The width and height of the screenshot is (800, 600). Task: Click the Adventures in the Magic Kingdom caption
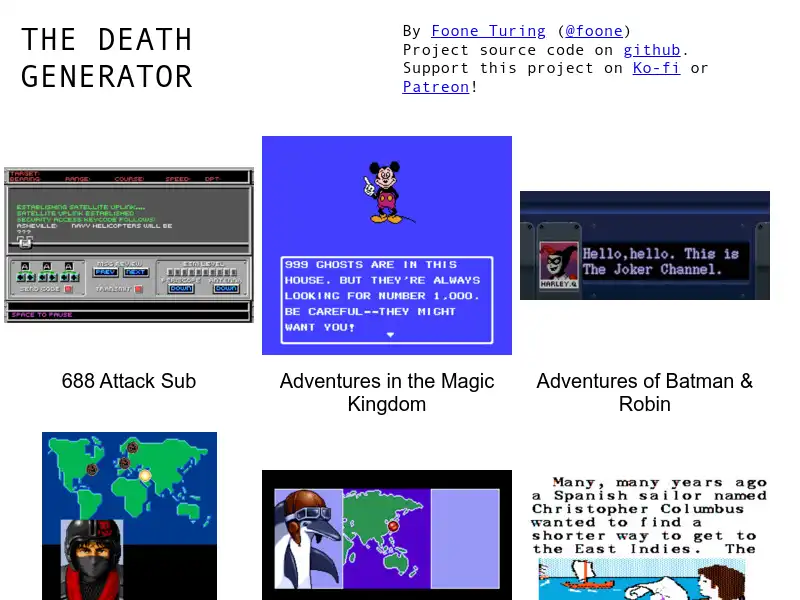387,392
